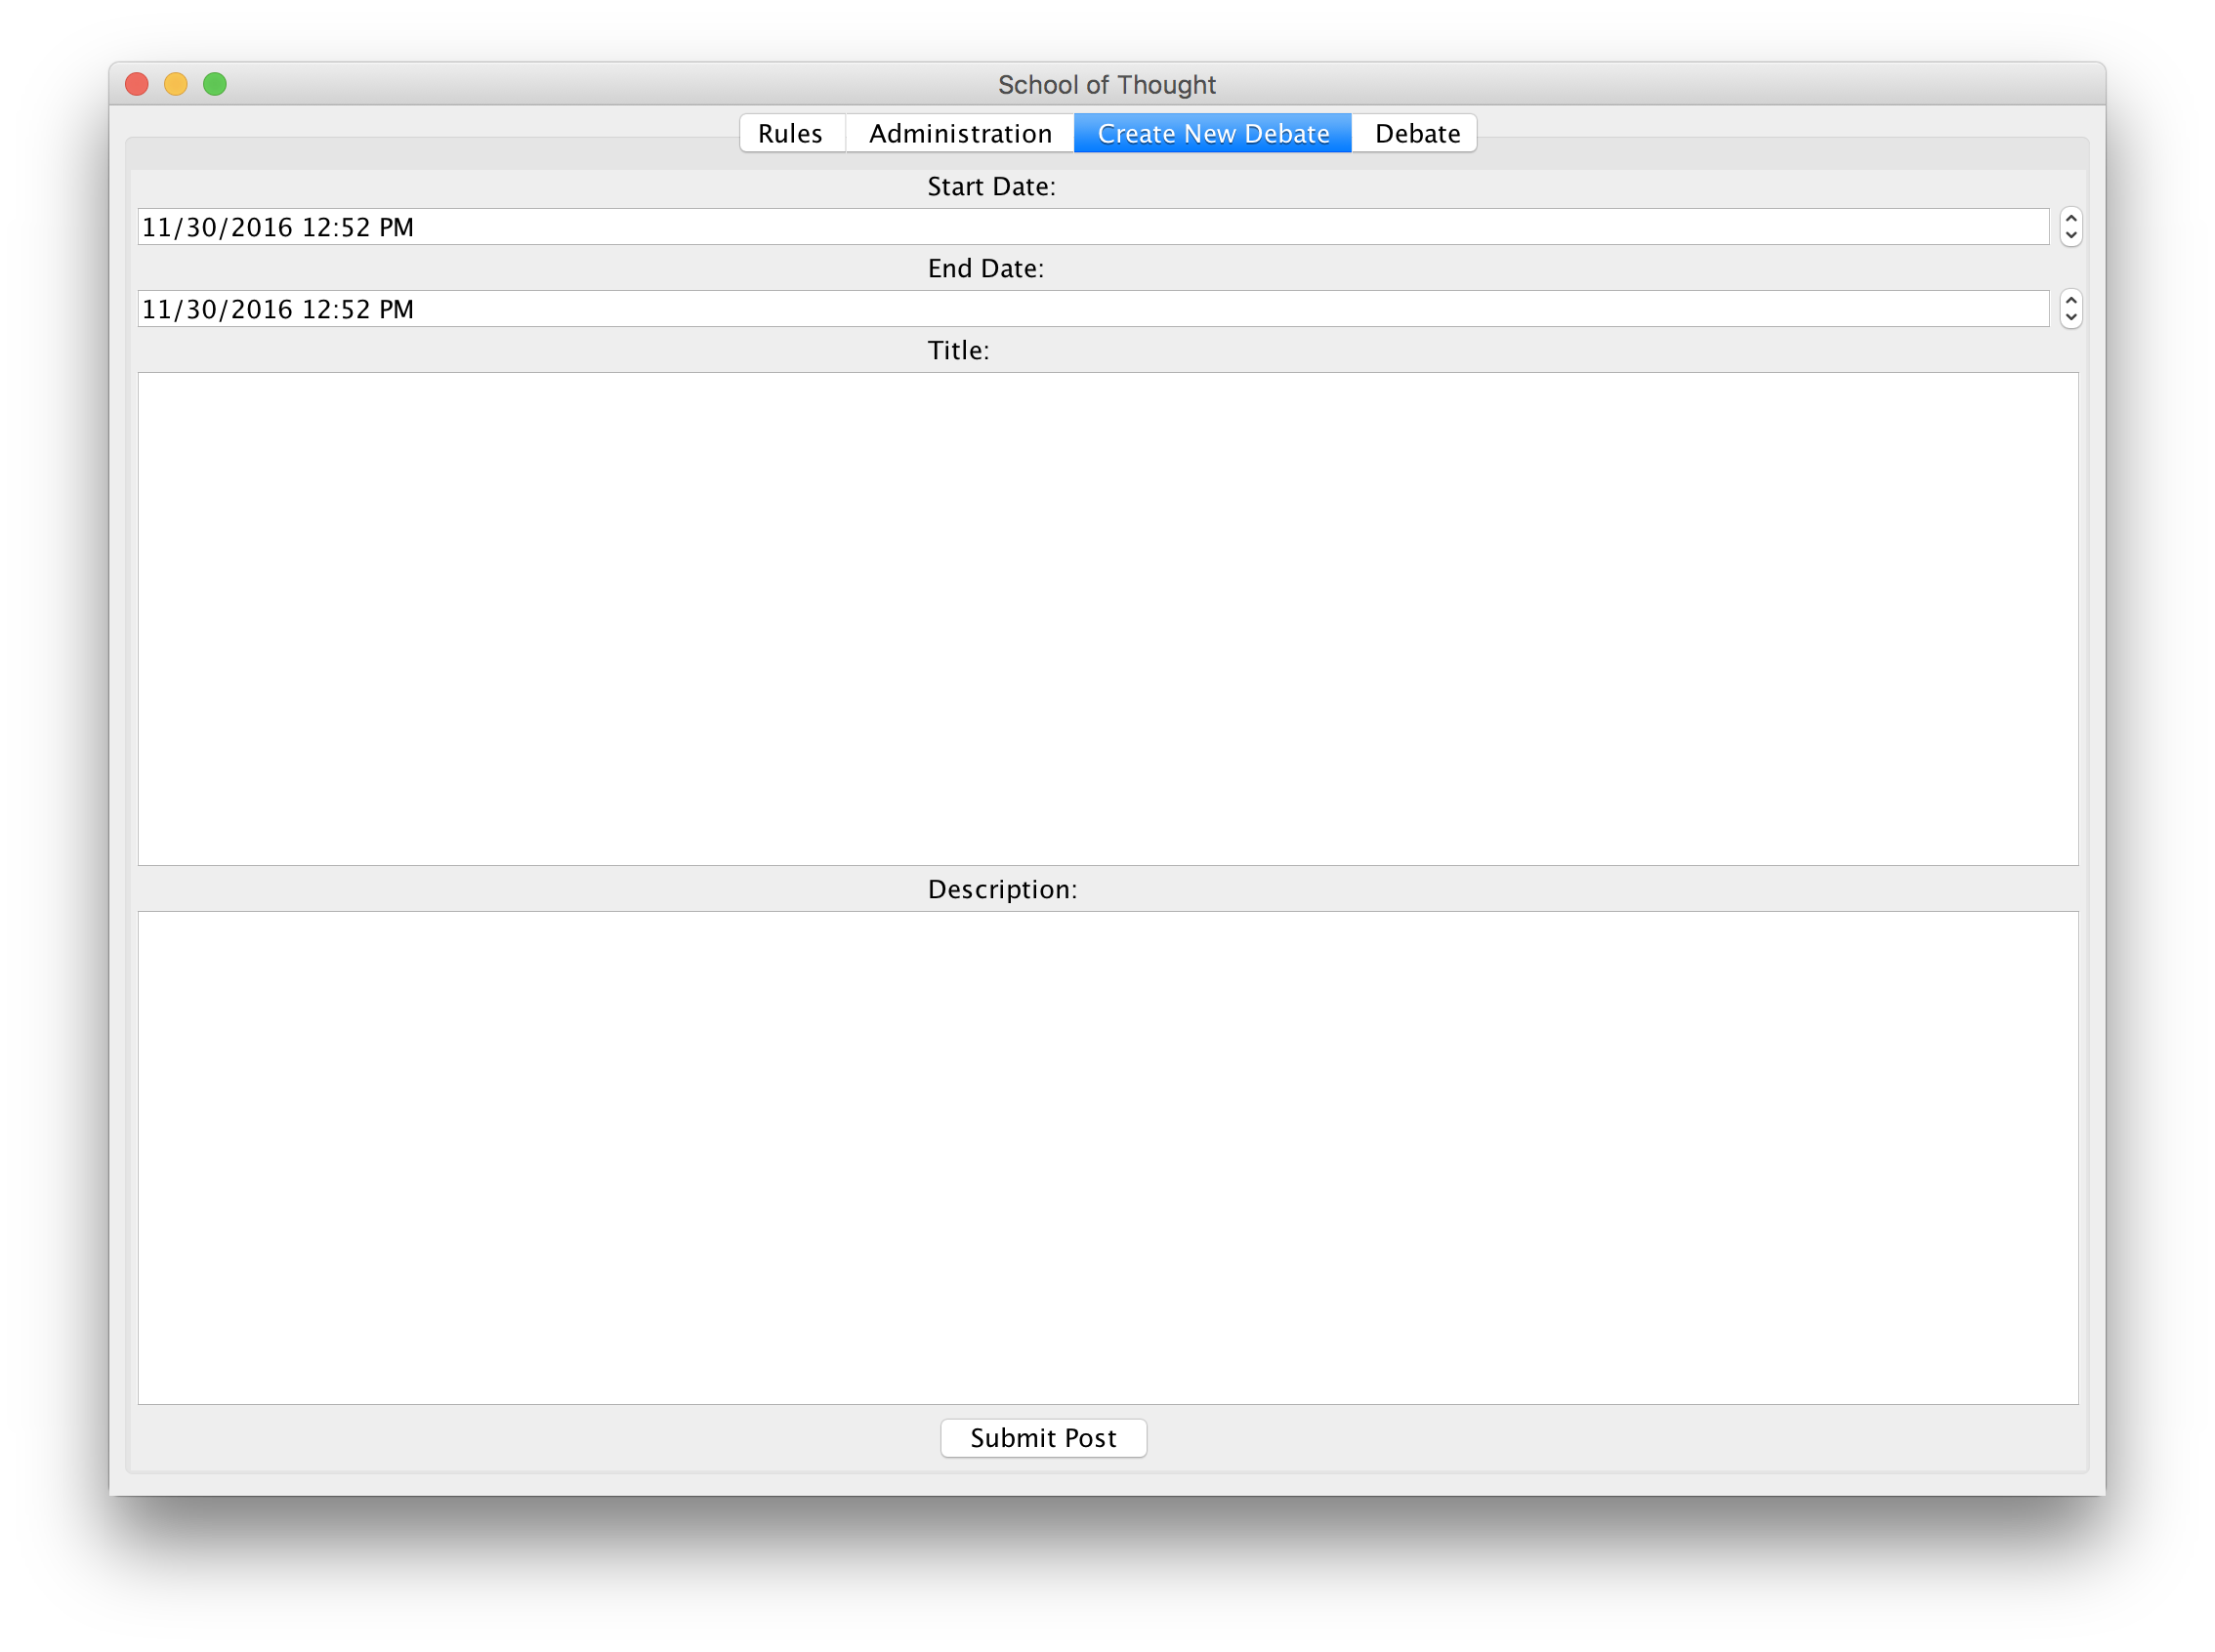This screenshot has height=1652, width=2215.
Task: Close the School of Thought window
Action: point(137,84)
